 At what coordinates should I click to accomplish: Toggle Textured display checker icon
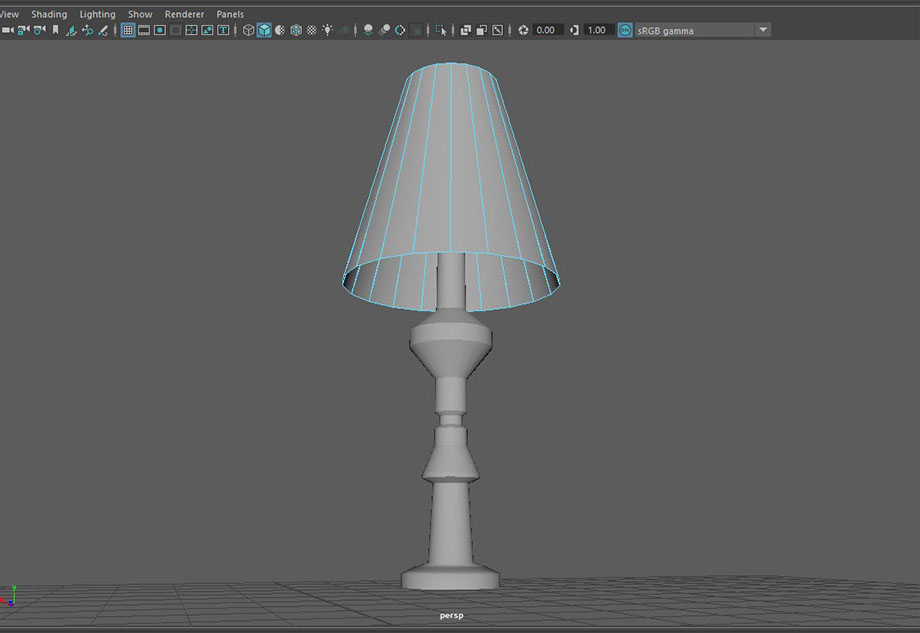tap(312, 30)
